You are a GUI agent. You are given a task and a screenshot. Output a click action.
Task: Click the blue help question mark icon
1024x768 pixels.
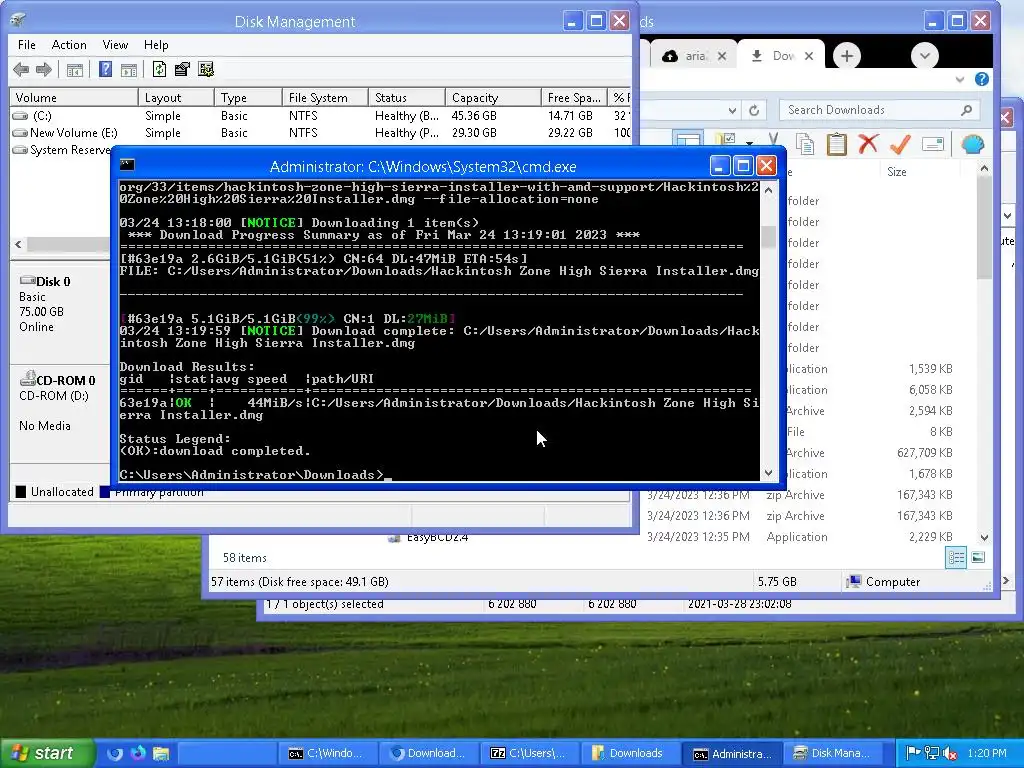click(982, 80)
